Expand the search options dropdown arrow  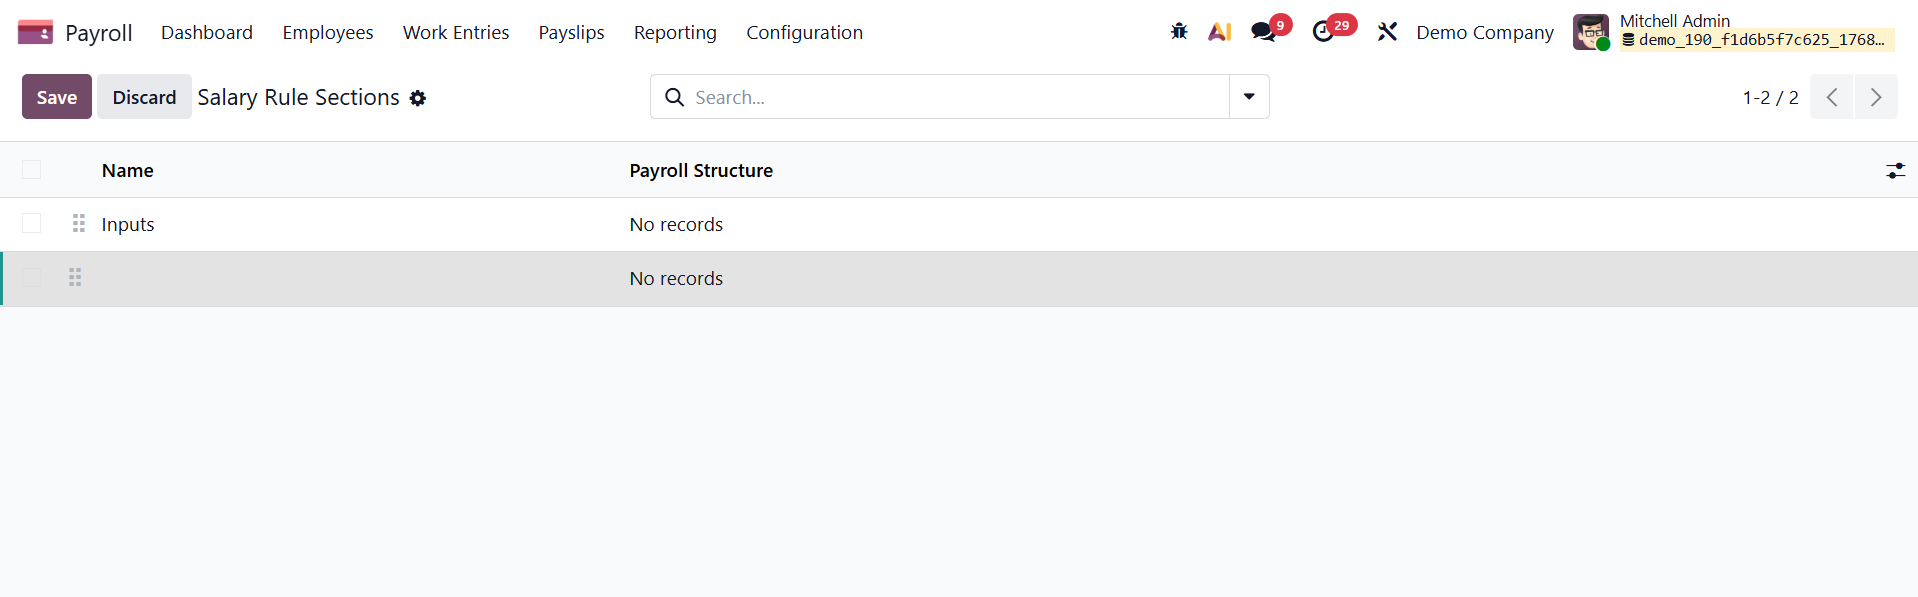pos(1249,97)
